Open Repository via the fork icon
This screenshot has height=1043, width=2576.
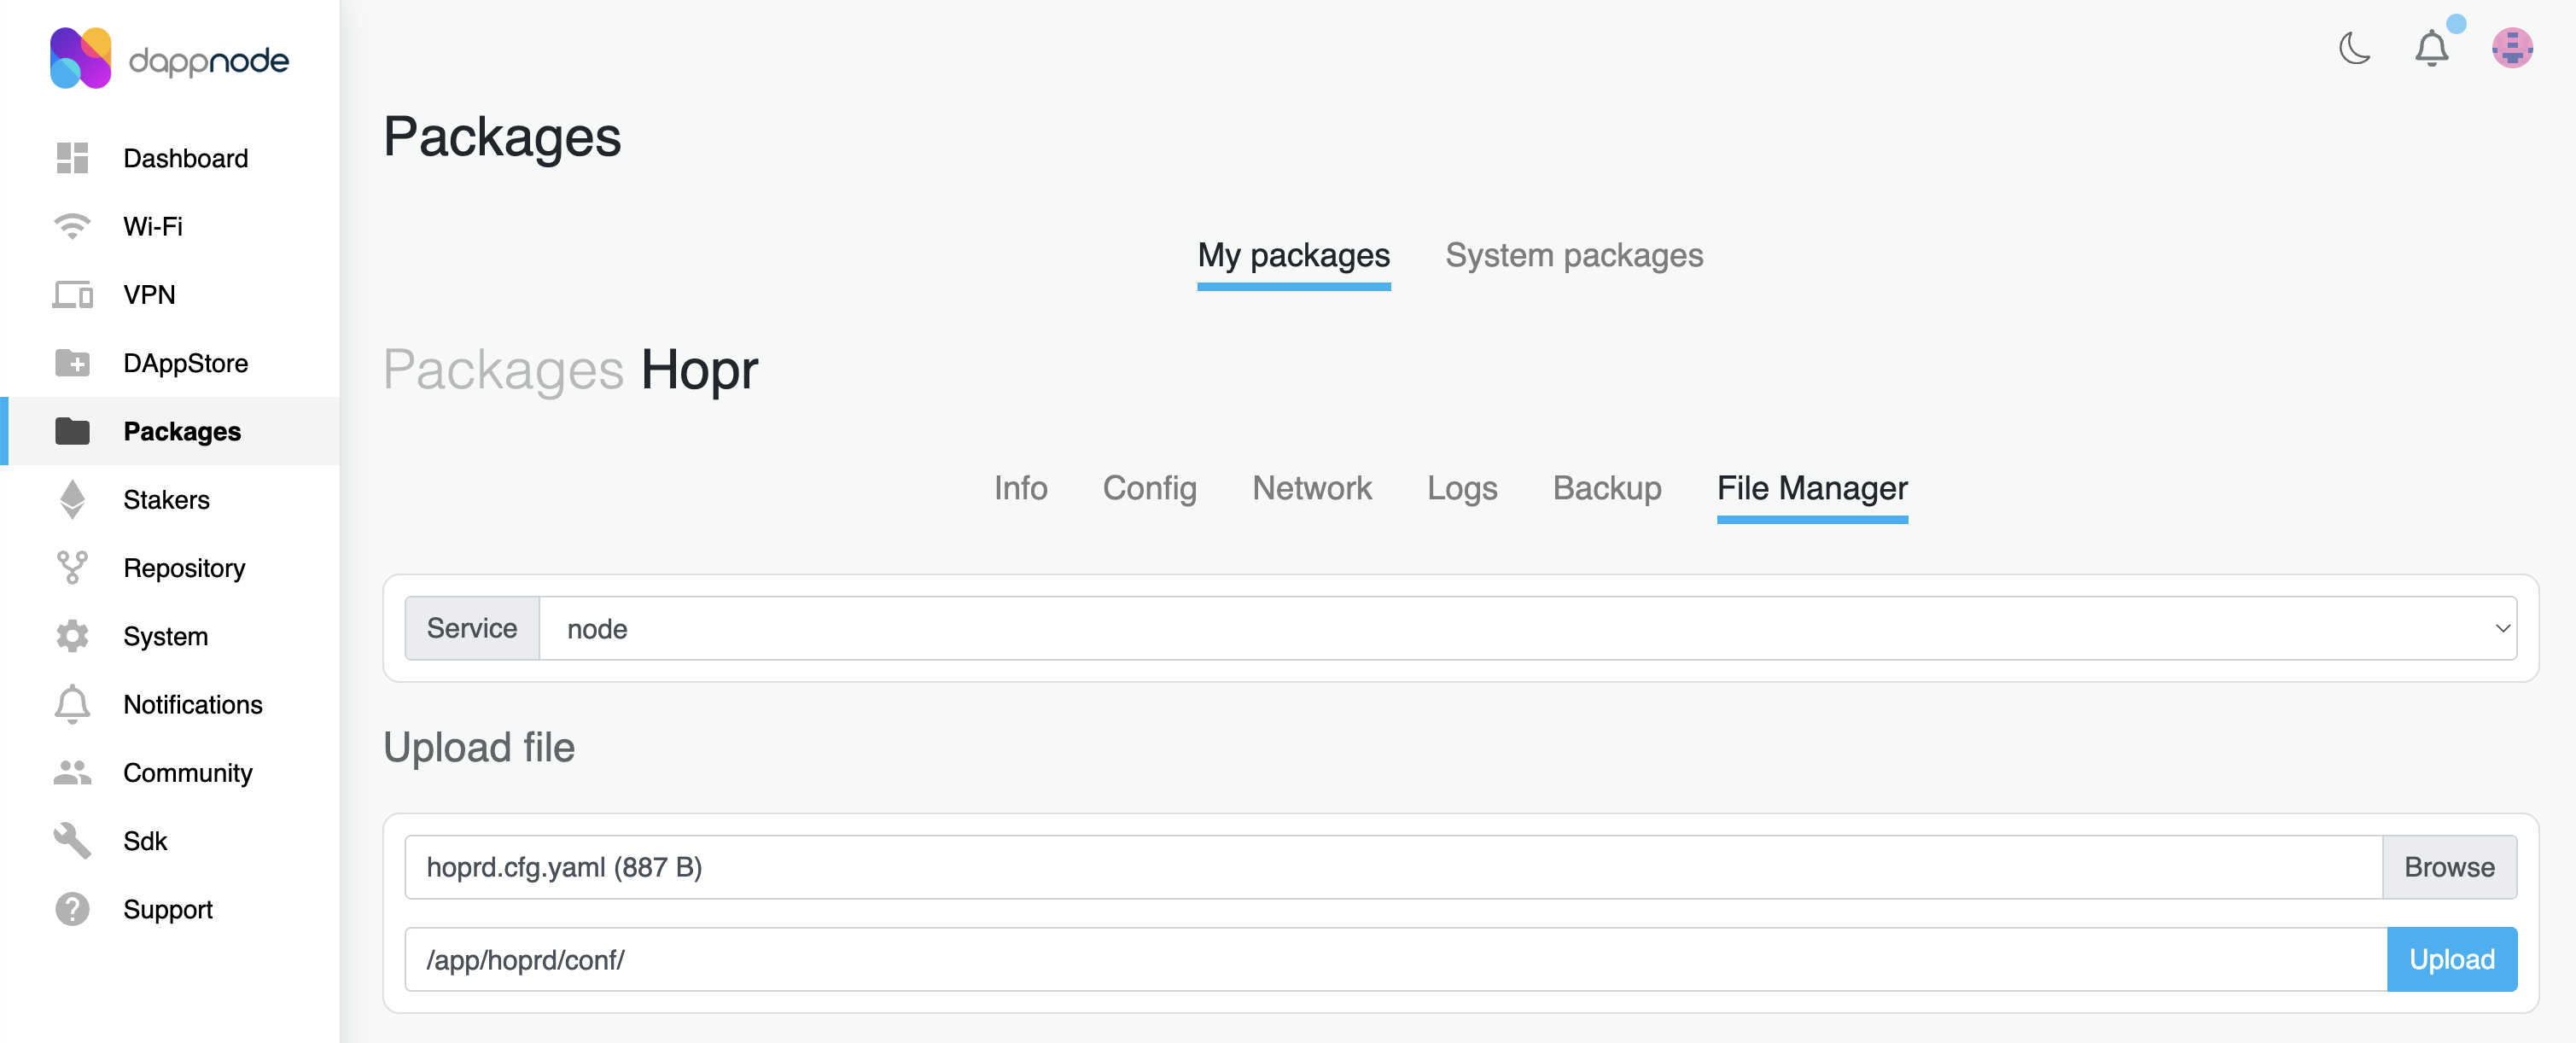point(72,568)
